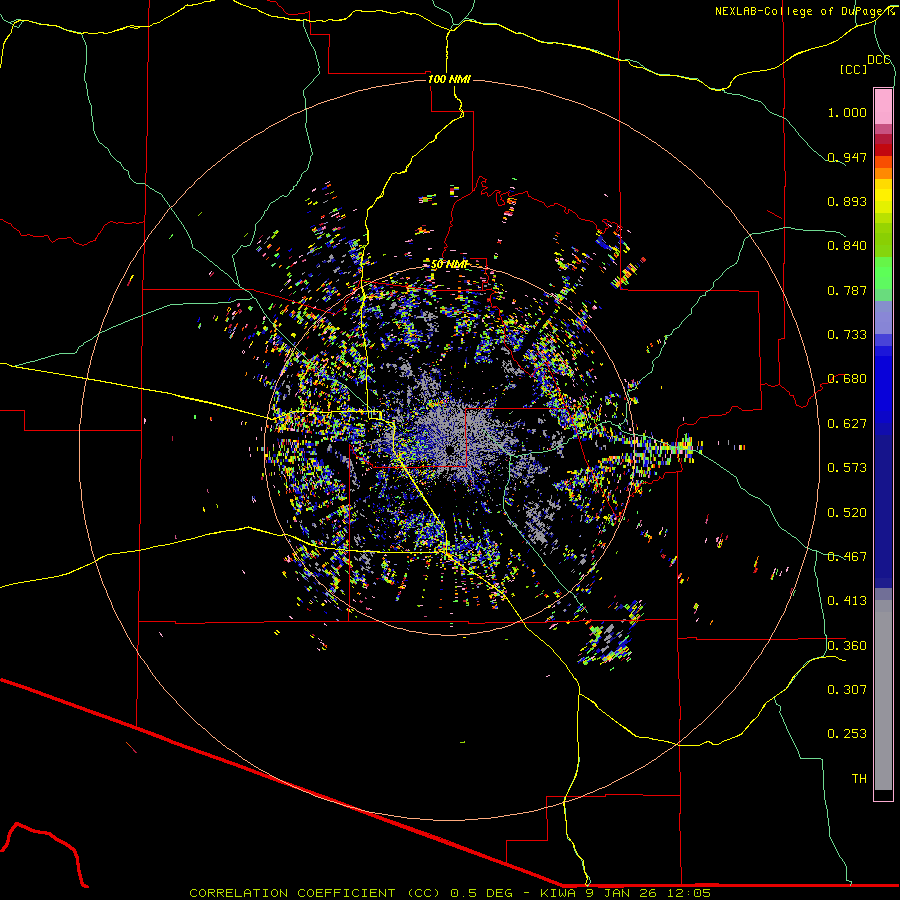The height and width of the screenshot is (900, 900).
Task: Click the [CC] legend unit label
Action: click(853, 69)
